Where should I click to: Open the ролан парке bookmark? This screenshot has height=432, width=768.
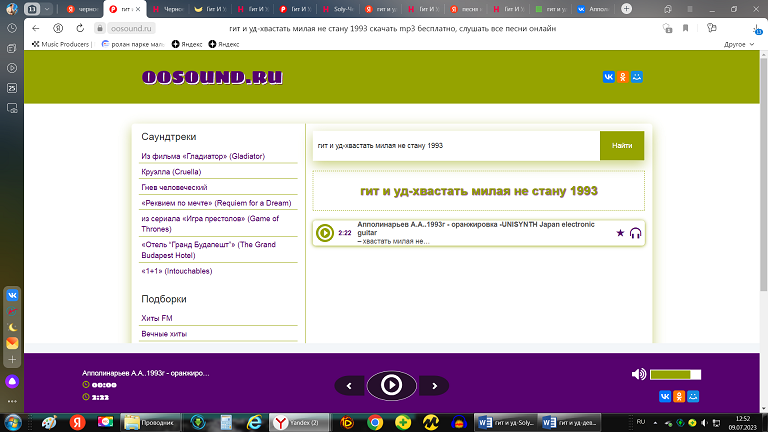[x=133, y=44]
